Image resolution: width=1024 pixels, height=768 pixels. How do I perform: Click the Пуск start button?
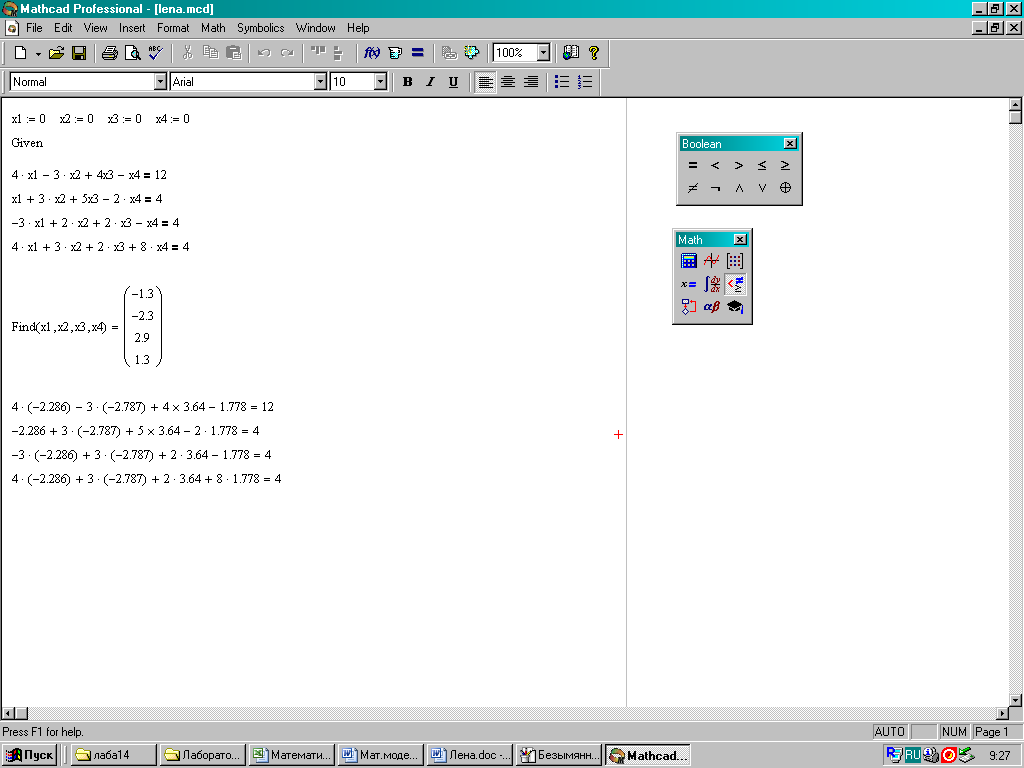tap(30, 755)
